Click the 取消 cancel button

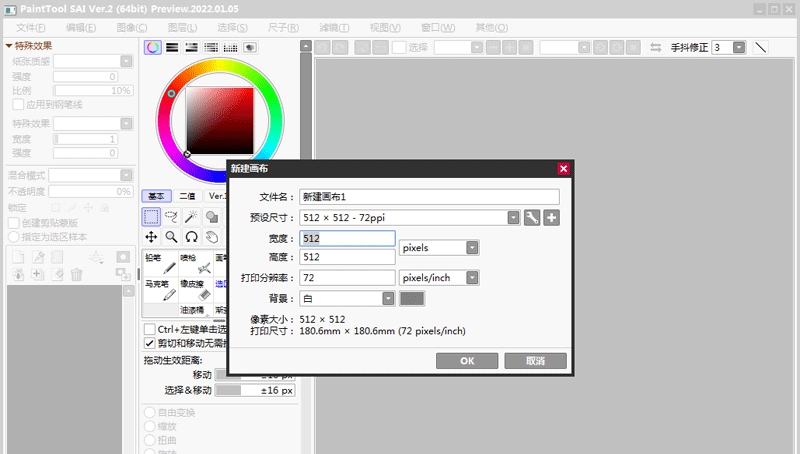click(535, 361)
